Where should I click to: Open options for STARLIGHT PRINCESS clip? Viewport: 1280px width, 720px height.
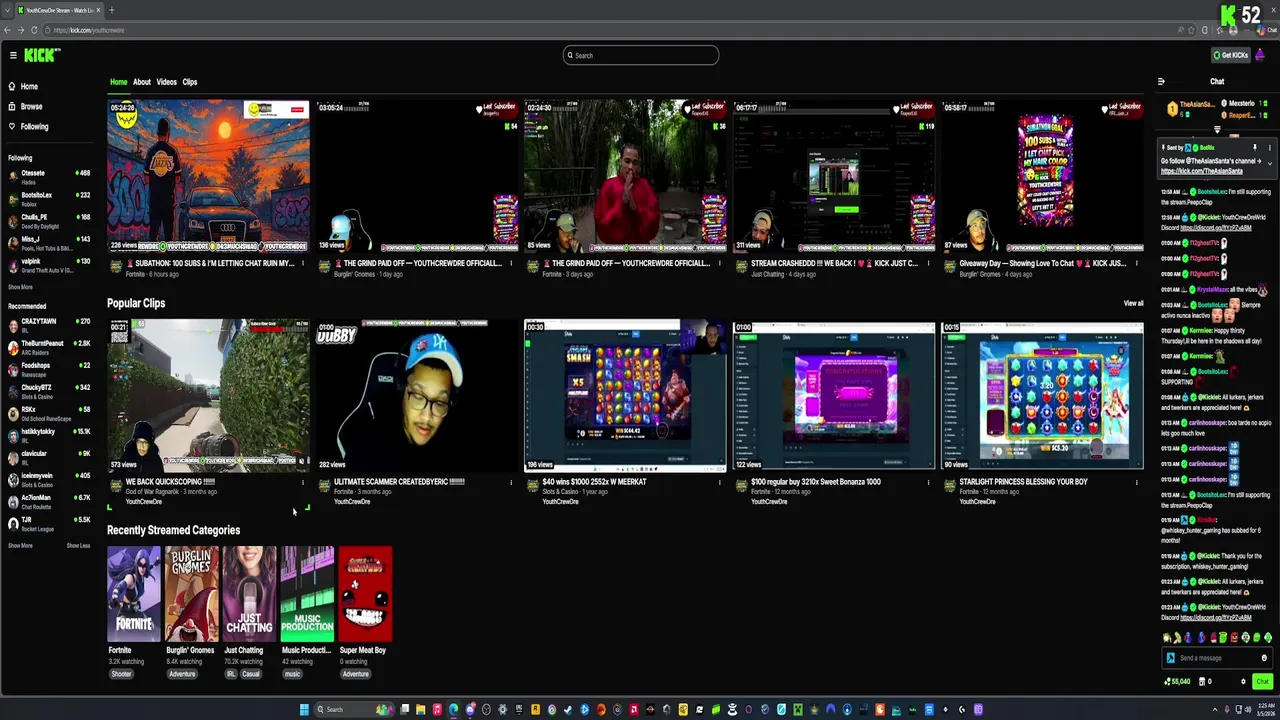(x=1136, y=482)
